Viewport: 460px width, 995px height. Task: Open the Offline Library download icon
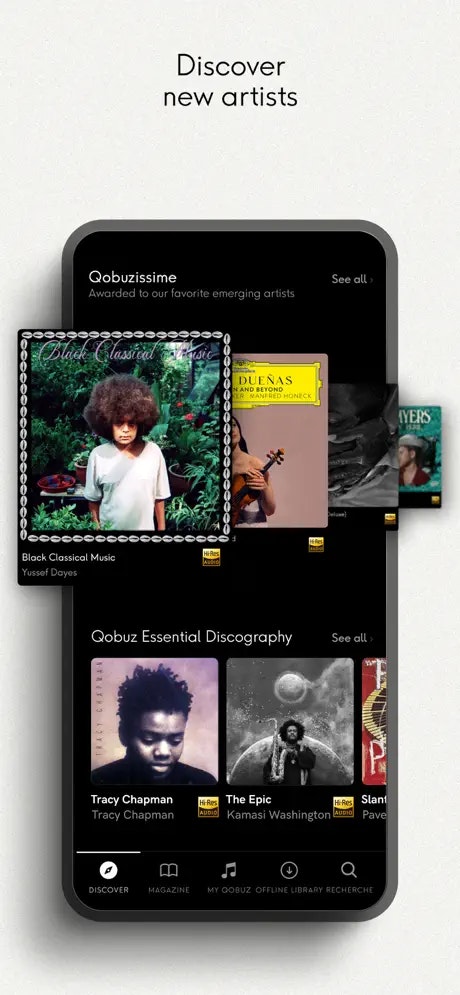click(289, 870)
